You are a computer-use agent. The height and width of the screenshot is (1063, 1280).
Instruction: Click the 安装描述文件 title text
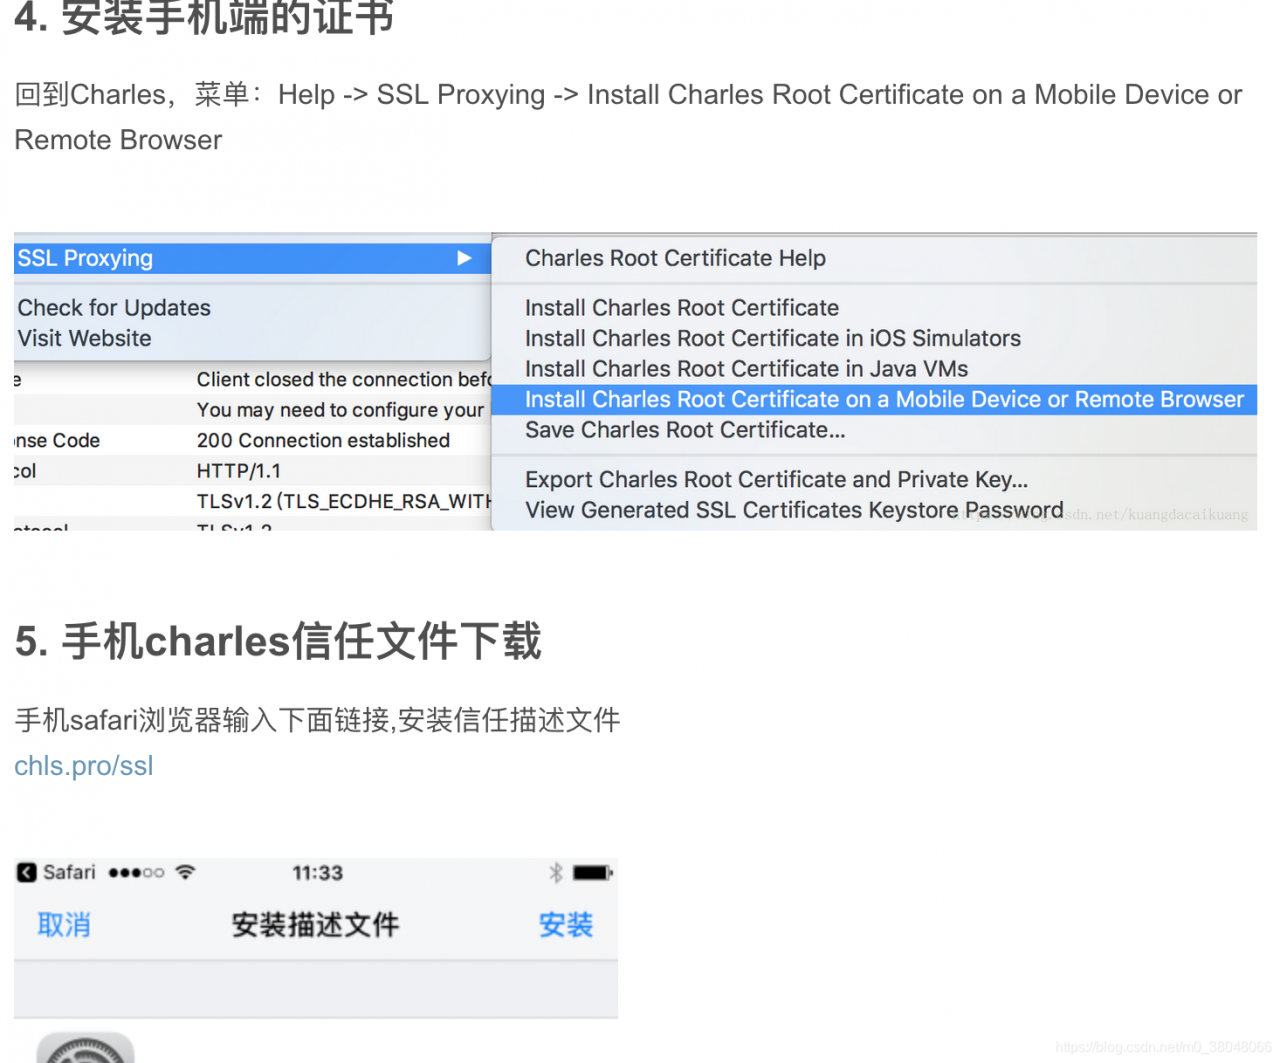click(x=315, y=925)
